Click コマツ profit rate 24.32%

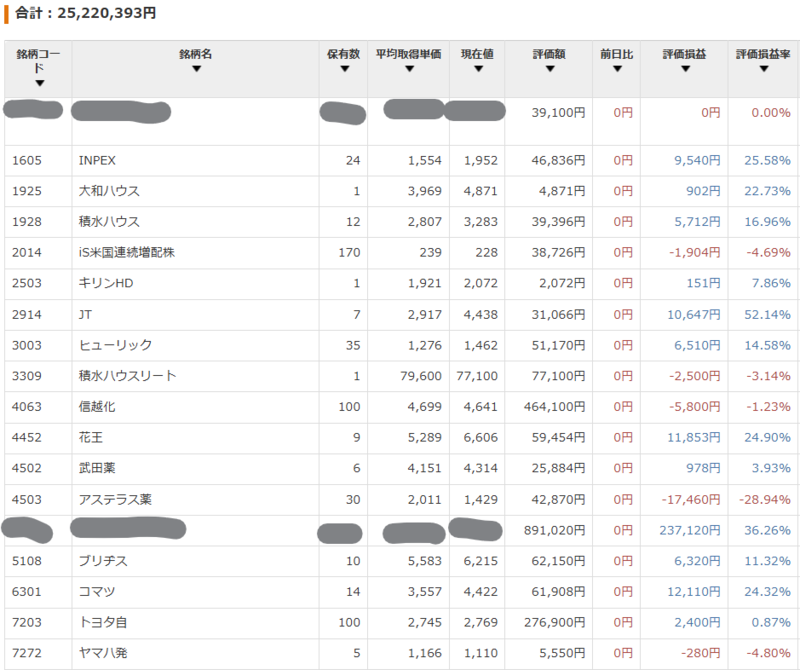767,591
